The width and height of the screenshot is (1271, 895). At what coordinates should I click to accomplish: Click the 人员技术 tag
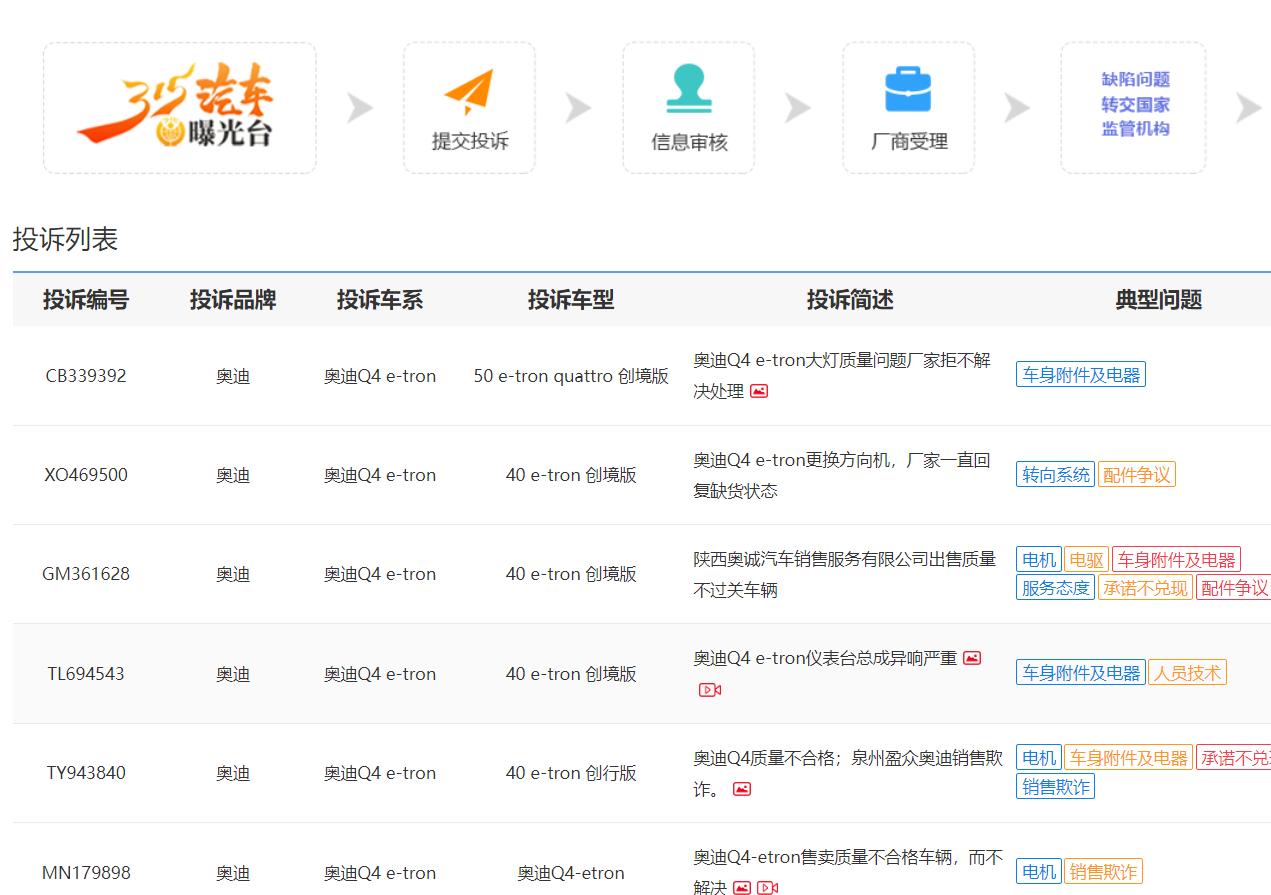[1187, 673]
